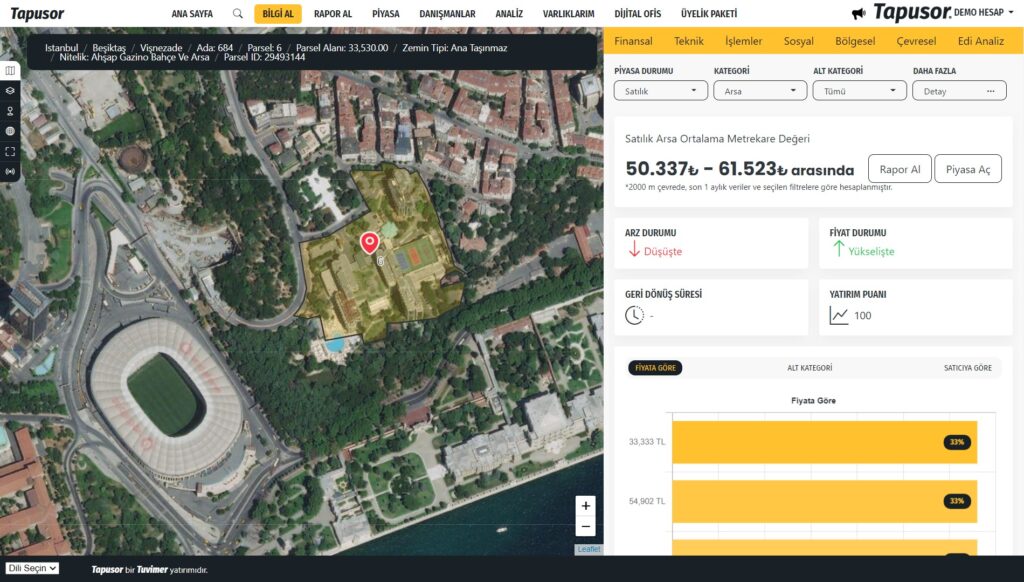The width and height of the screenshot is (1024, 582).
Task: Open the Piyasa menu item
Action: pos(386,14)
